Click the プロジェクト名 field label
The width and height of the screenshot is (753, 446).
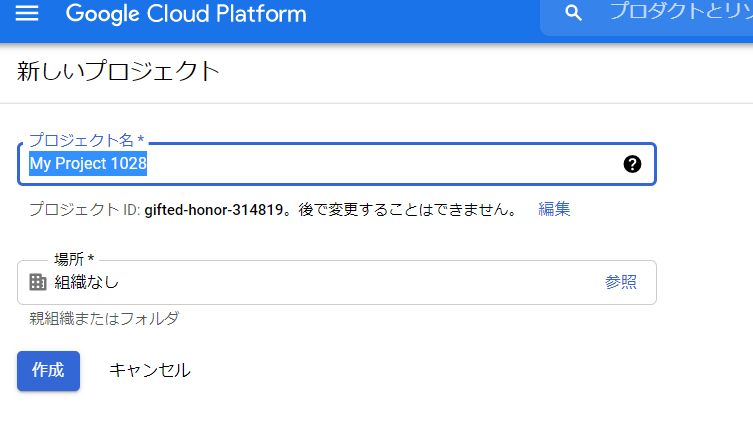pos(86,140)
